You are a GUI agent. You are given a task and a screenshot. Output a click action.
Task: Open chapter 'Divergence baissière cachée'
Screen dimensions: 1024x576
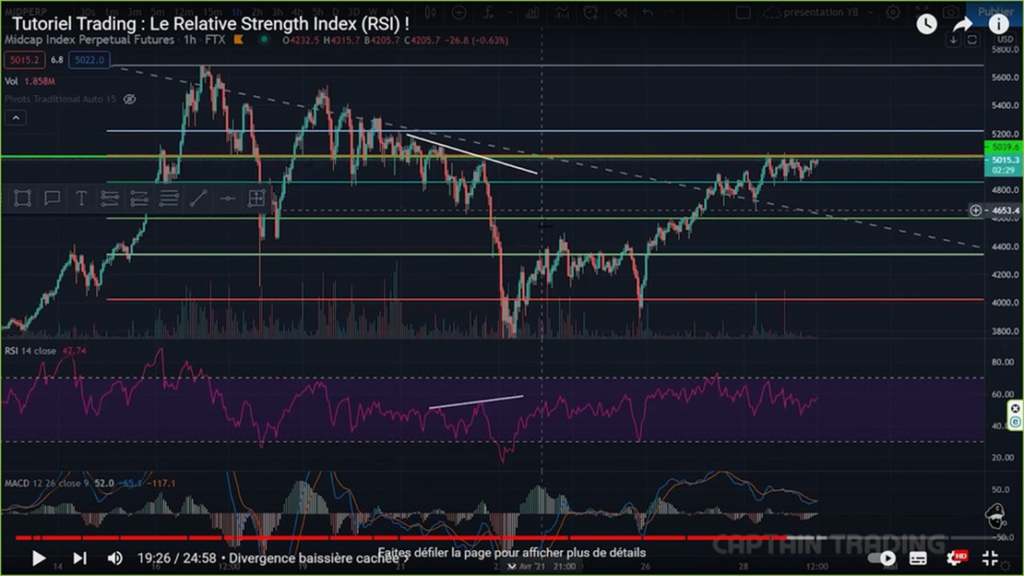point(317,558)
